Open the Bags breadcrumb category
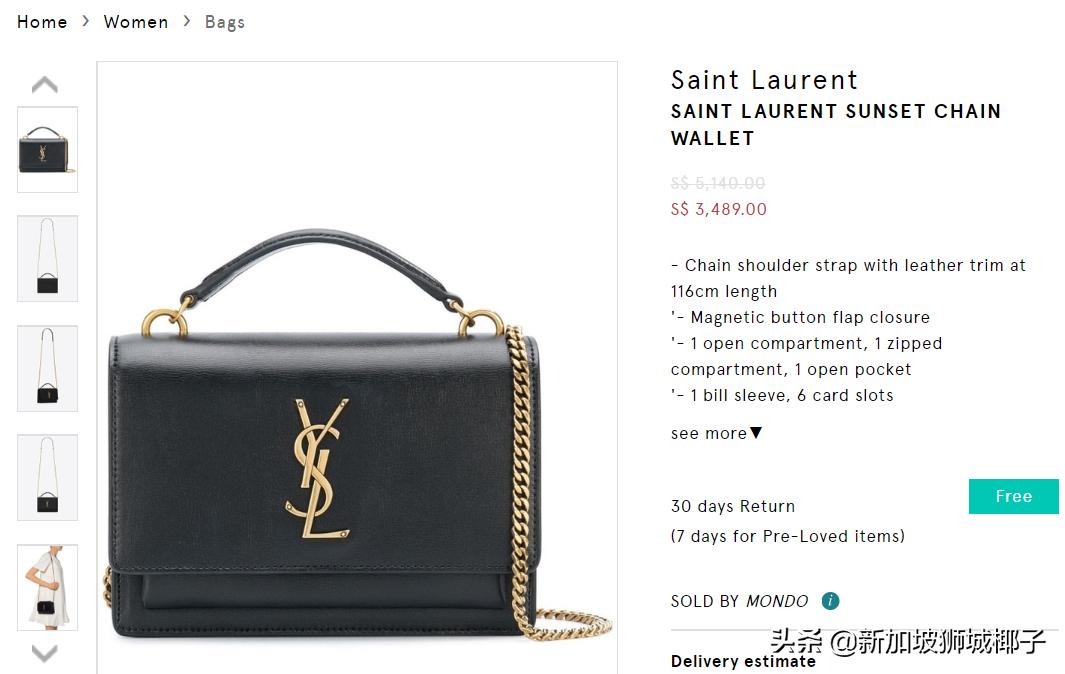This screenshot has height=674, width=1065. (x=225, y=22)
